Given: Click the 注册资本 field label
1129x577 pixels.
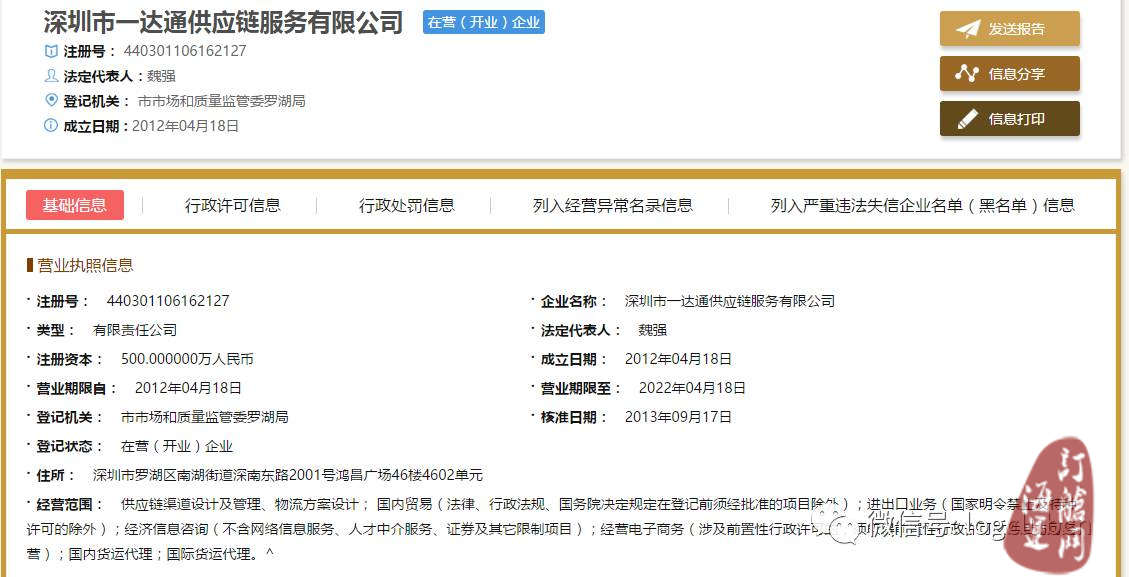Looking at the screenshot, I should point(70,359).
